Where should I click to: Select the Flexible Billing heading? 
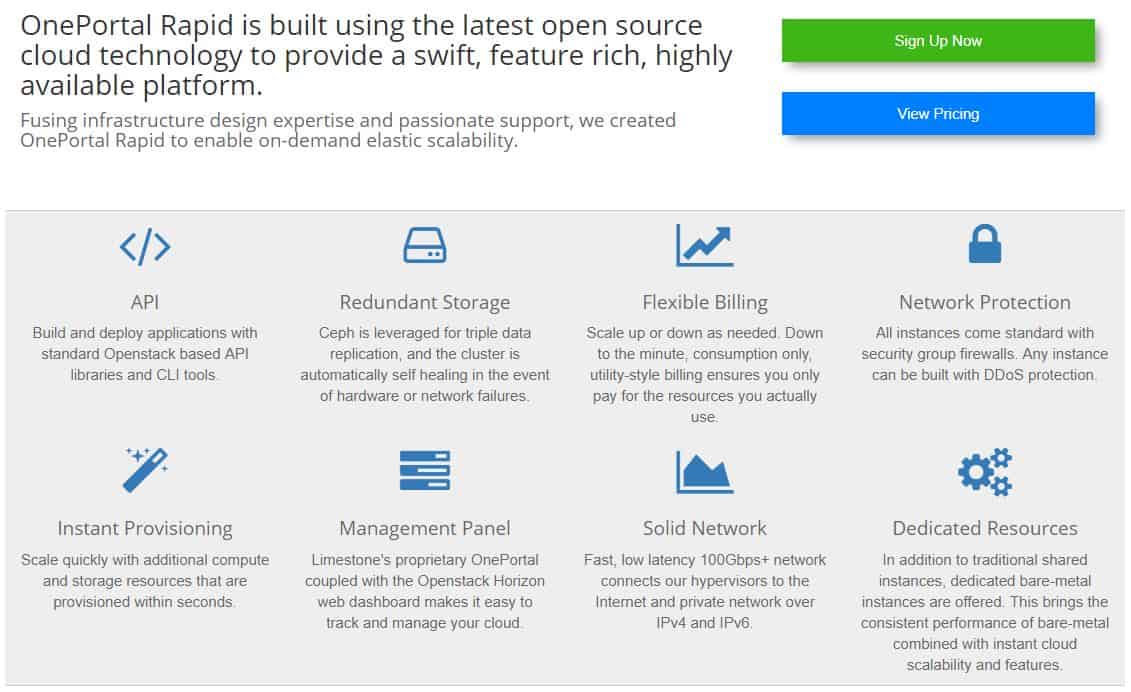point(705,303)
